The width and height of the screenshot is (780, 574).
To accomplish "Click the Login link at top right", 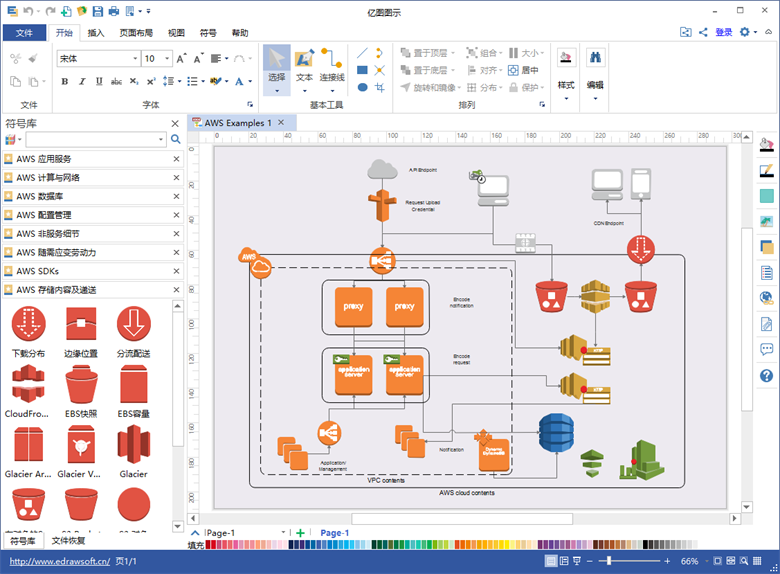I will tap(724, 32).
